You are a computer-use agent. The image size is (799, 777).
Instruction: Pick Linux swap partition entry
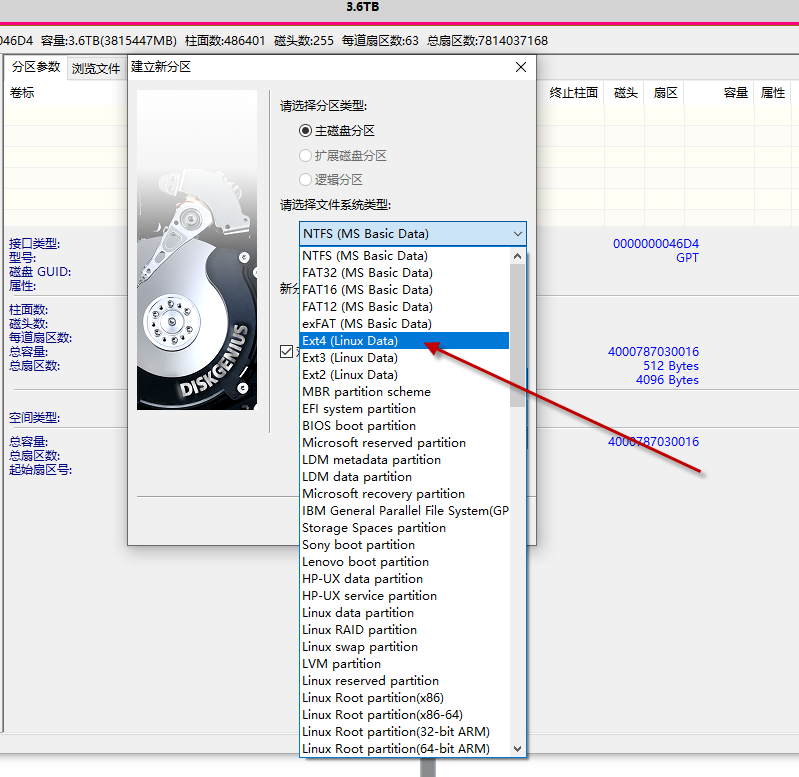click(405, 647)
